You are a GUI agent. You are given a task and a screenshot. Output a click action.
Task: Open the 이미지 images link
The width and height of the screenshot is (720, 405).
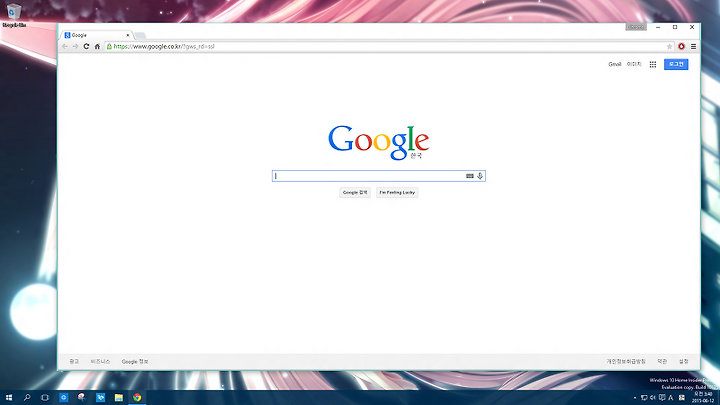pos(634,64)
